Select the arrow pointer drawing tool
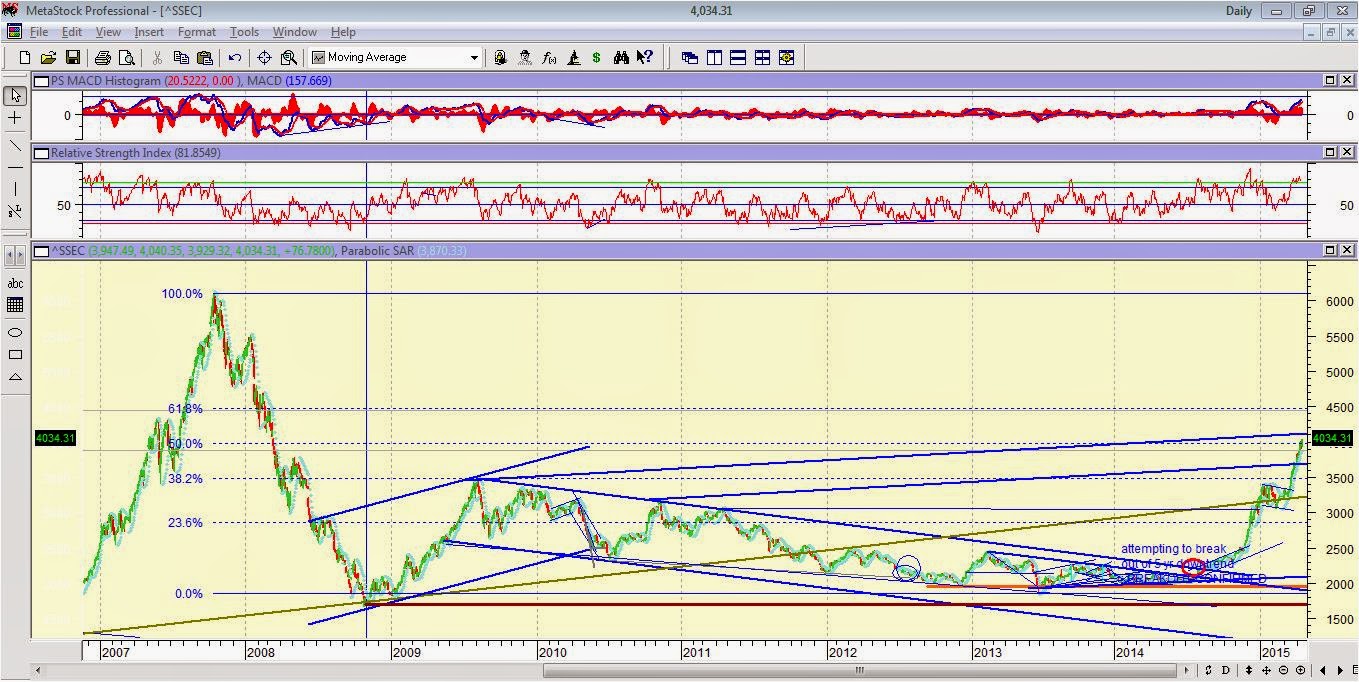 [x=15, y=96]
